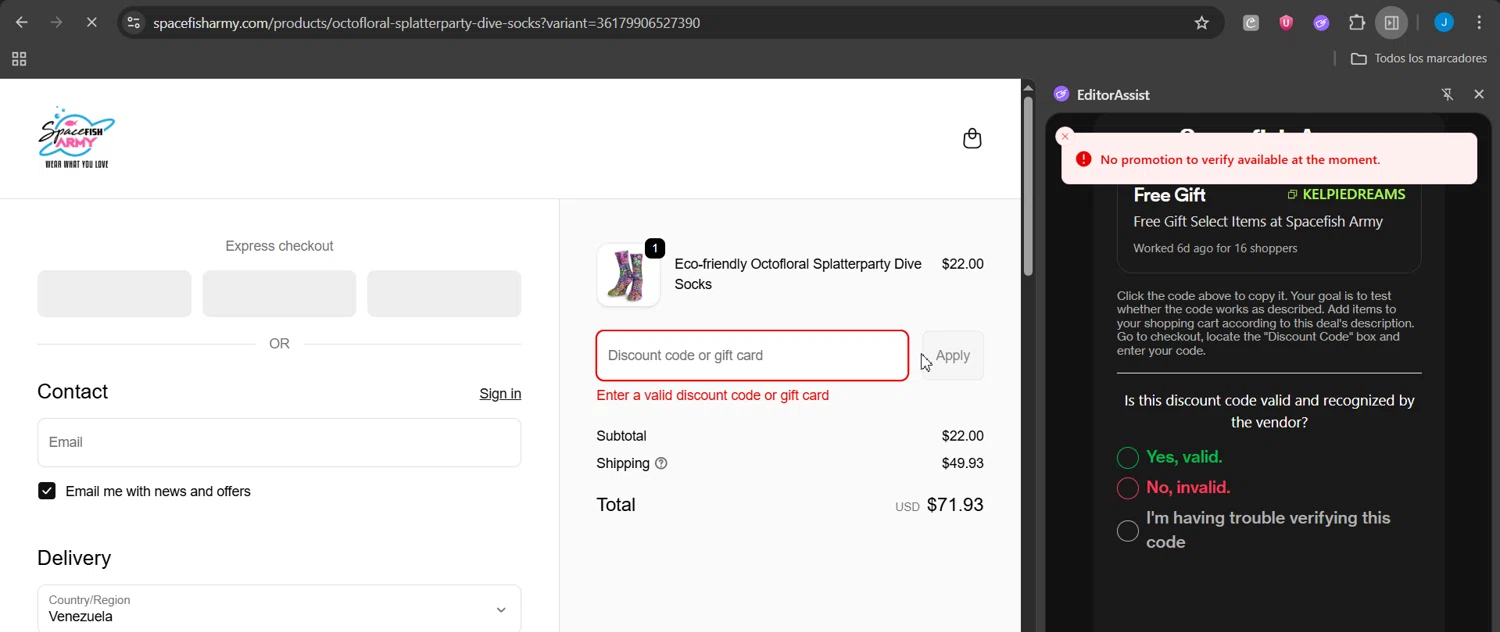
Task: Click the Worked 6d ago for 16 shoppers text
Action: [x=1215, y=248]
